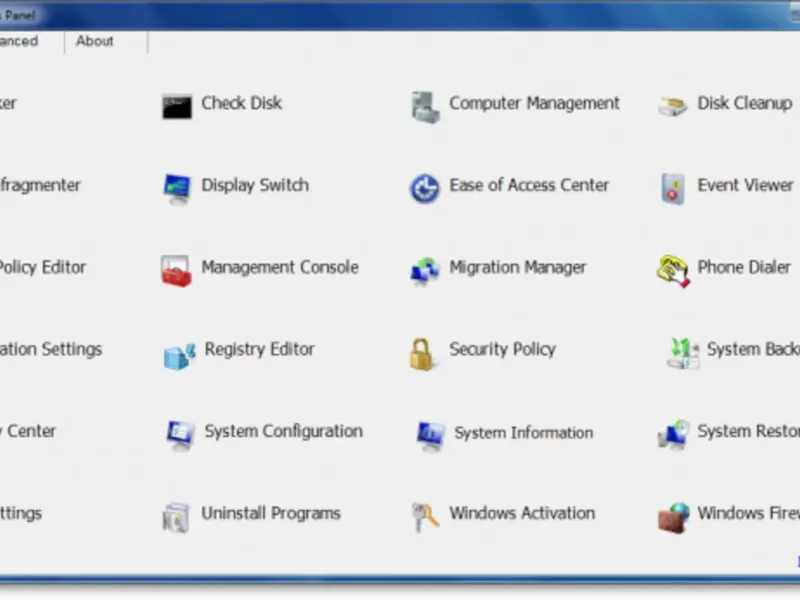Click the Uninstall Programs label
This screenshot has height=600, width=800.
(271, 514)
